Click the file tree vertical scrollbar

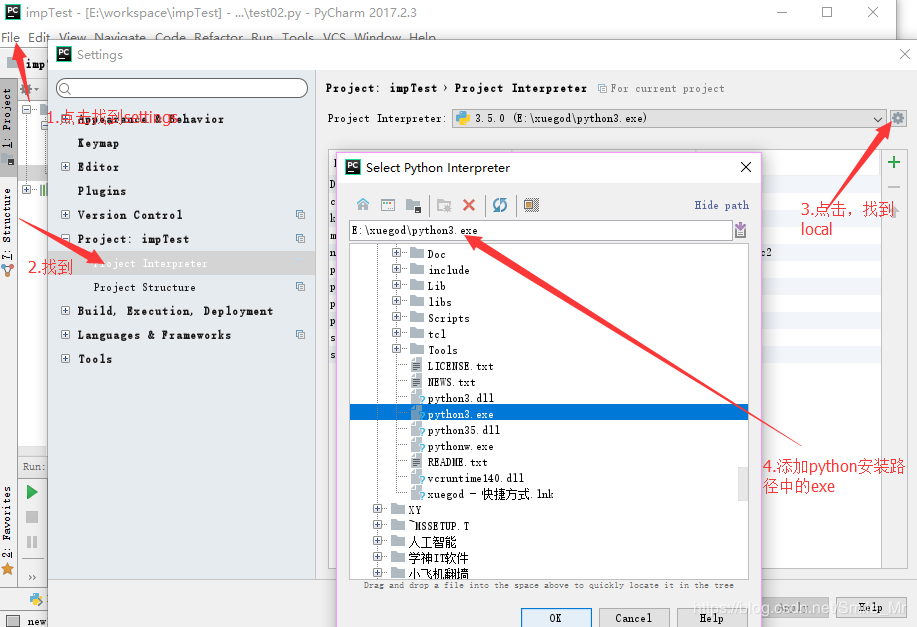pos(743,484)
